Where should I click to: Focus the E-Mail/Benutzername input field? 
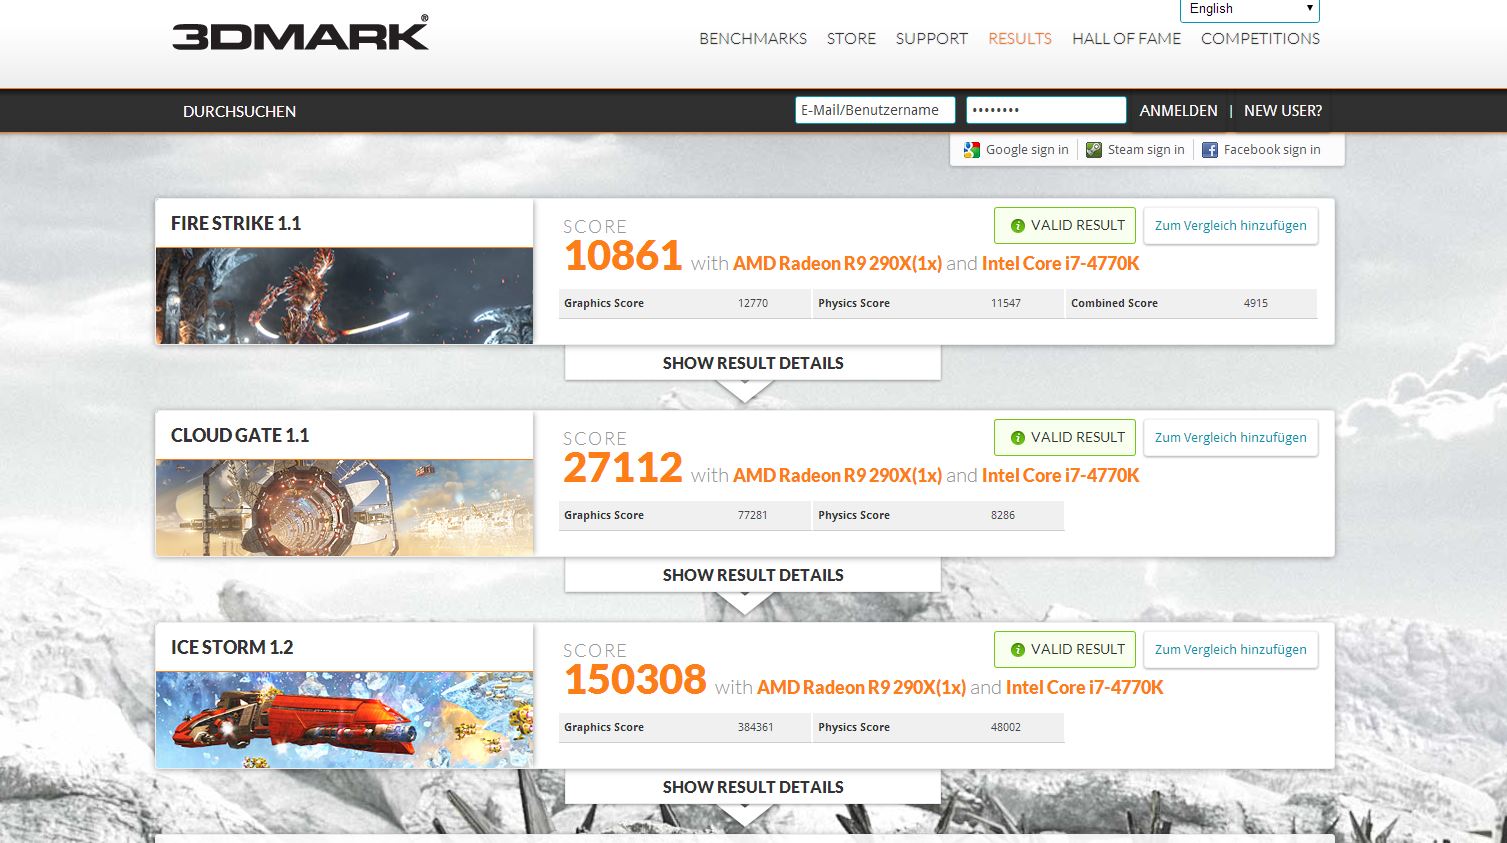tap(875, 110)
